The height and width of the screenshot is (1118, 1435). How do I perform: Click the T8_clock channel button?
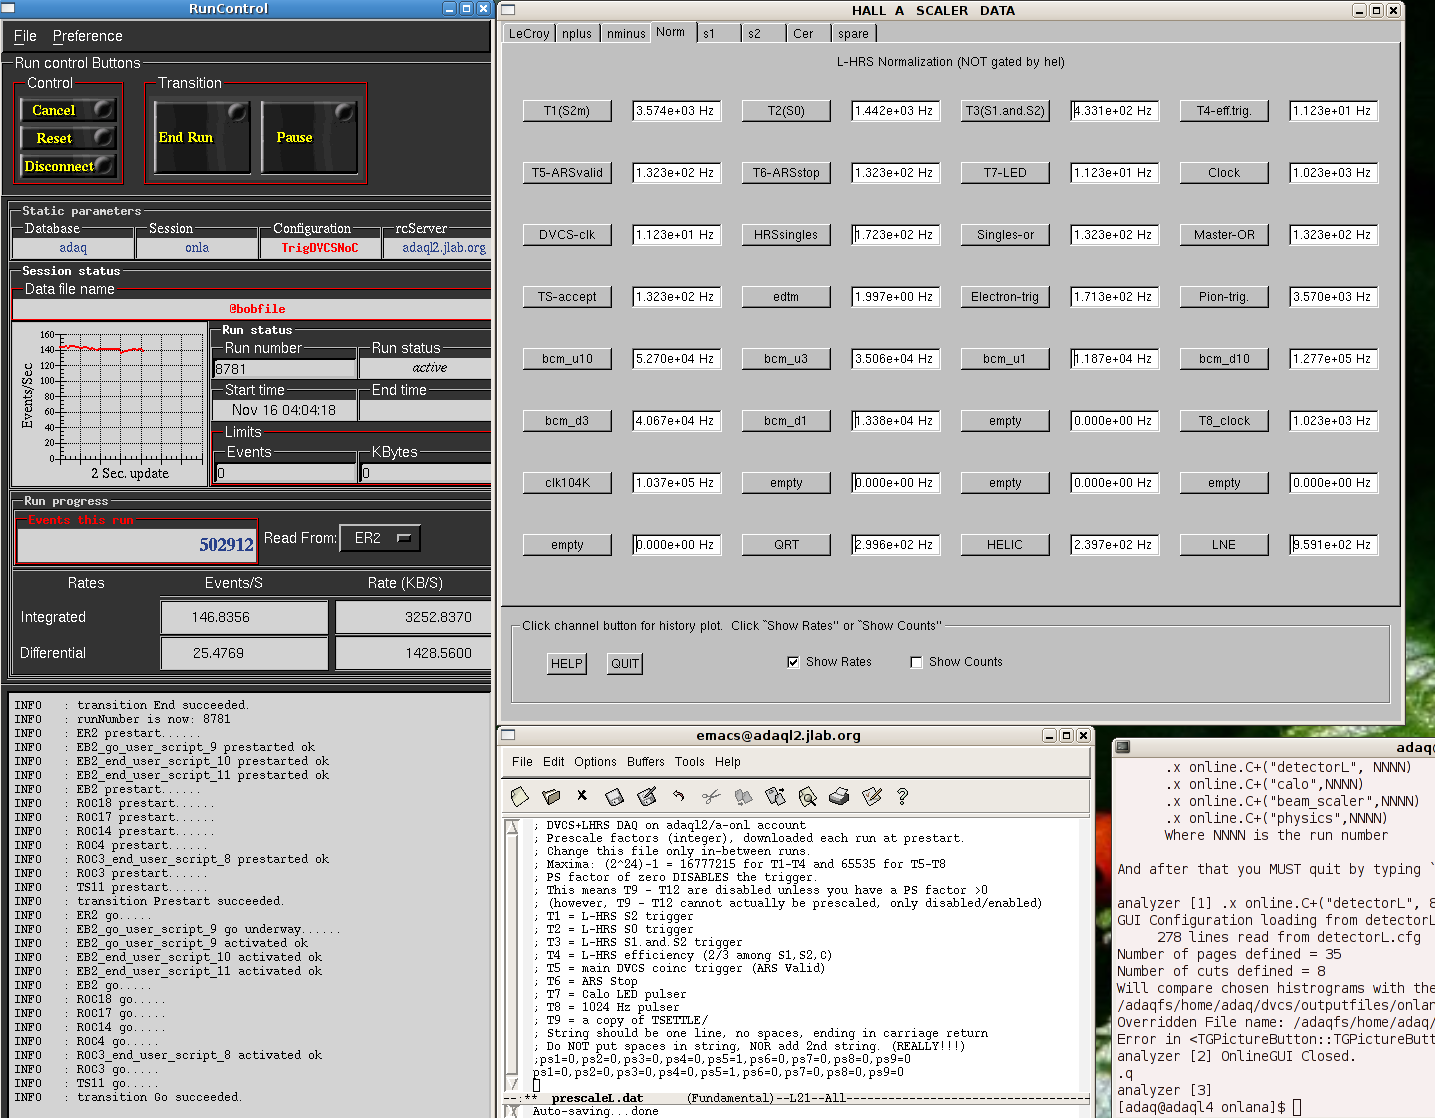point(1224,421)
